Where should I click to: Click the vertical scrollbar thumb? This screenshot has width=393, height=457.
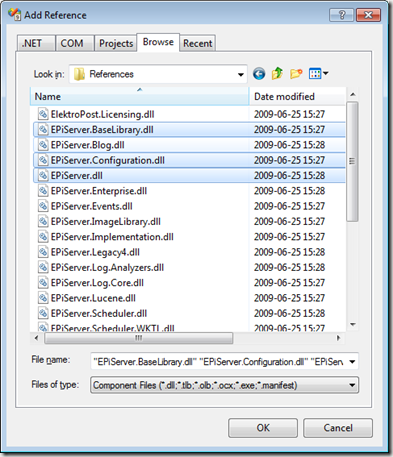coord(352,162)
